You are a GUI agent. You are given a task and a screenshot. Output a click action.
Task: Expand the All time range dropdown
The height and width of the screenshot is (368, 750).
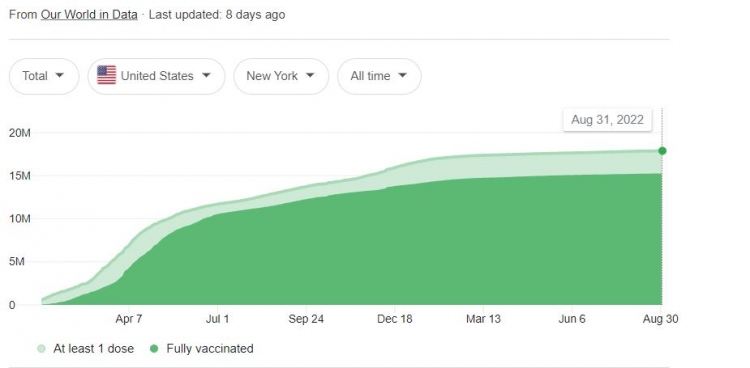coord(379,76)
